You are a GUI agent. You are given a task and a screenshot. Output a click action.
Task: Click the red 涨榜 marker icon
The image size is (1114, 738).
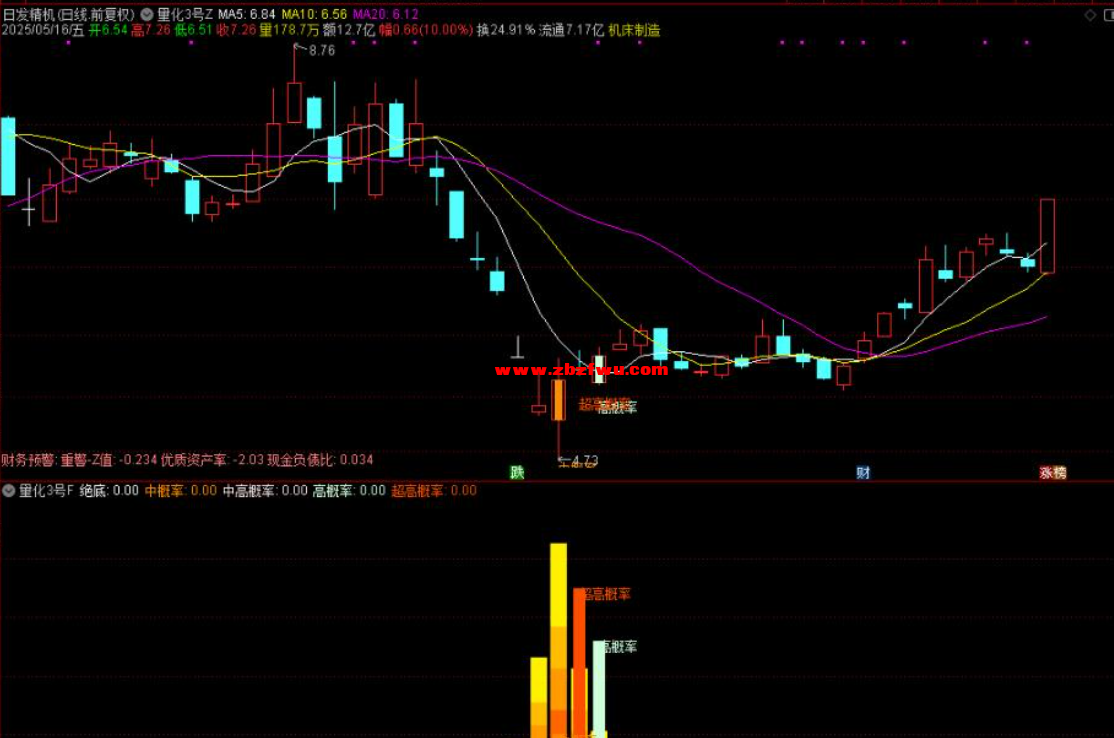coord(1052,472)
